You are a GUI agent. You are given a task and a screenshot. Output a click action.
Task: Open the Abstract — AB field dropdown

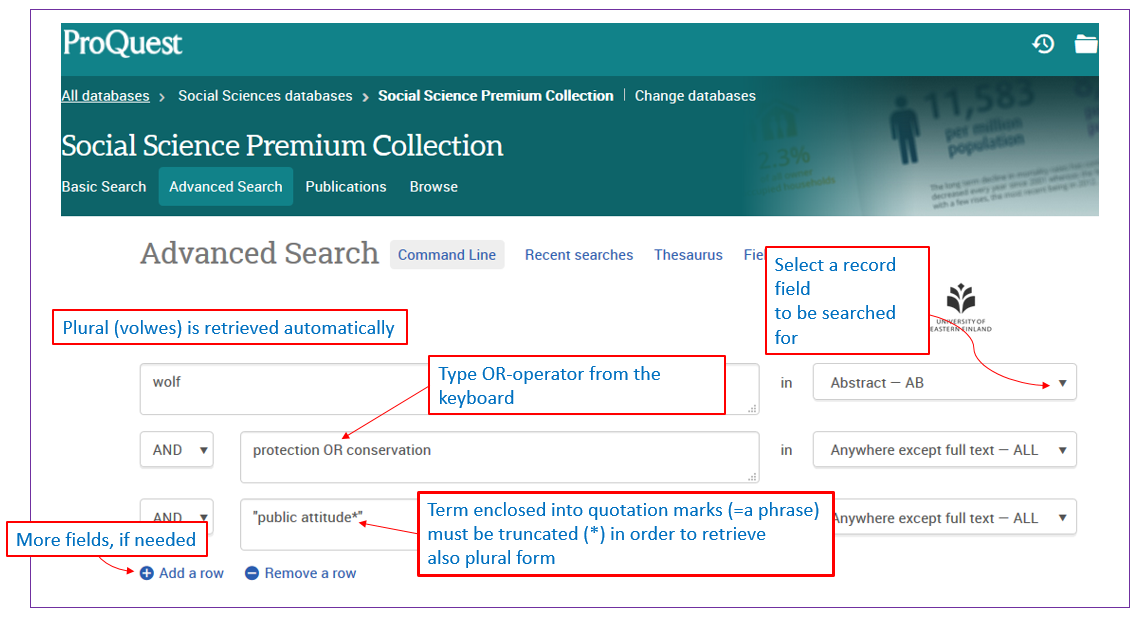pos(944,383)
